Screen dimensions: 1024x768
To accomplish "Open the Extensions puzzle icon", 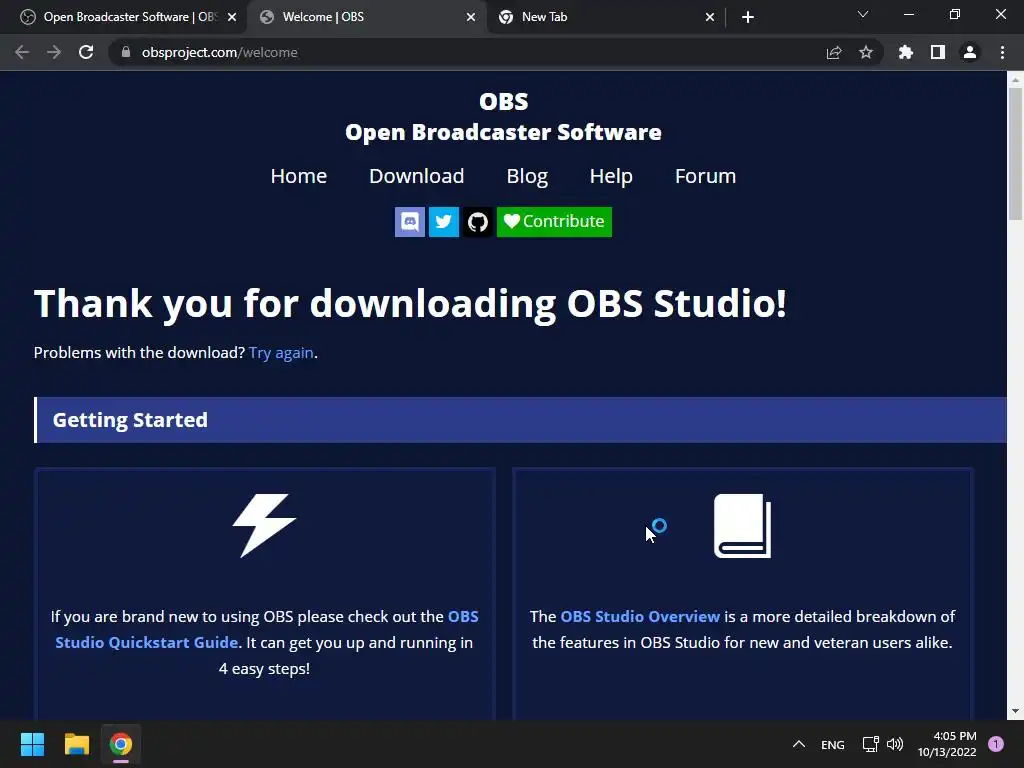I will point(905,52).
